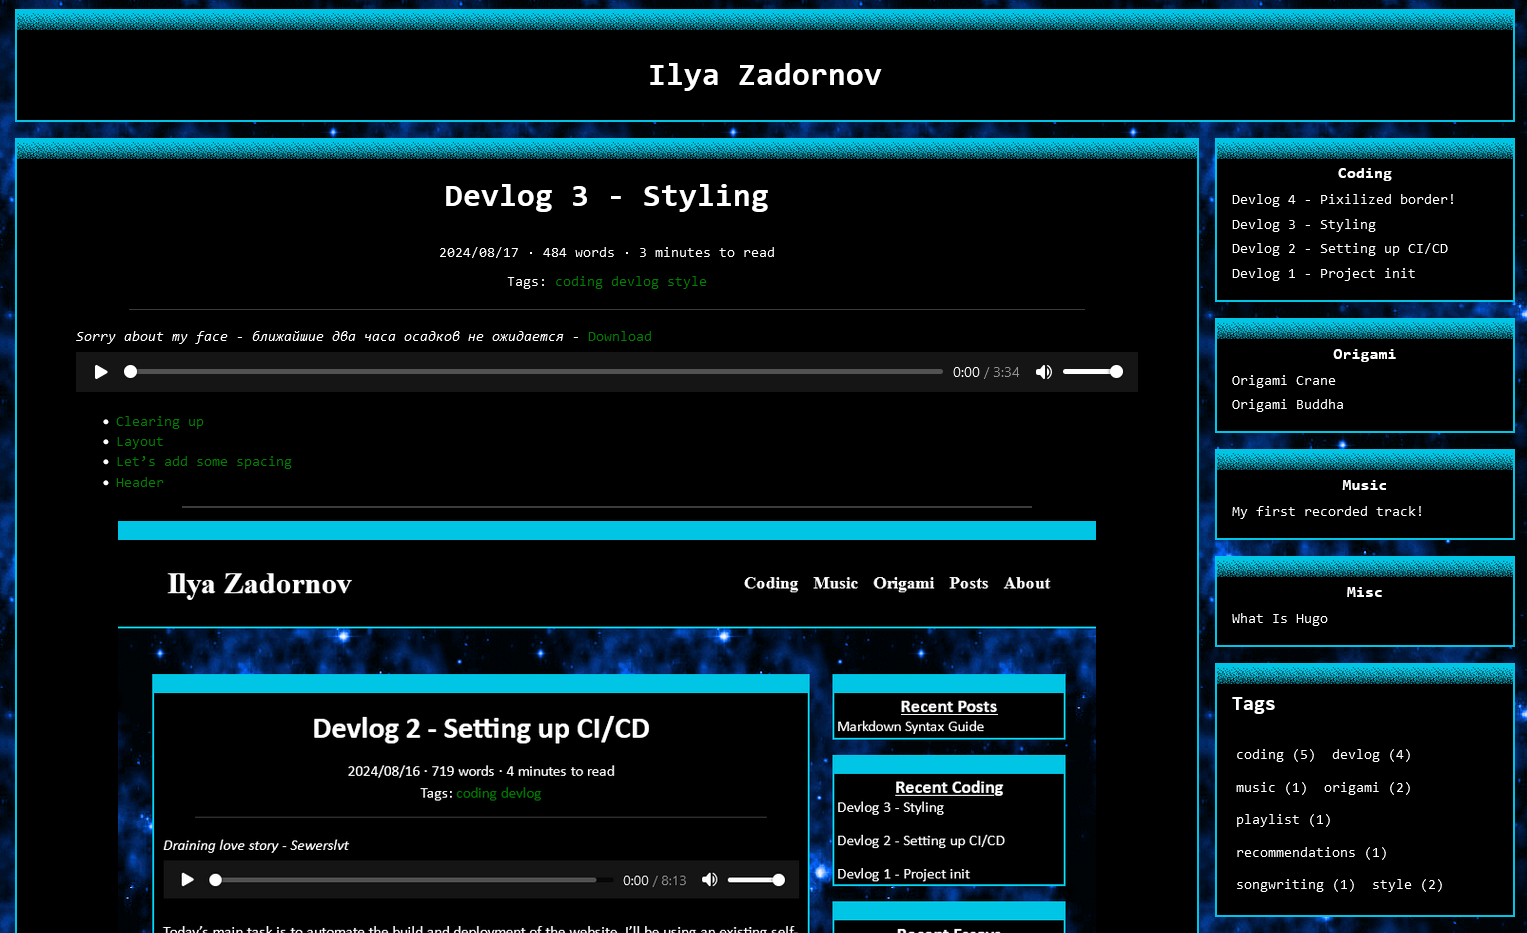Viewport: 1527px width, 933px height.
Task: Open the coding tag under Devlog 3
Action: 579,282
